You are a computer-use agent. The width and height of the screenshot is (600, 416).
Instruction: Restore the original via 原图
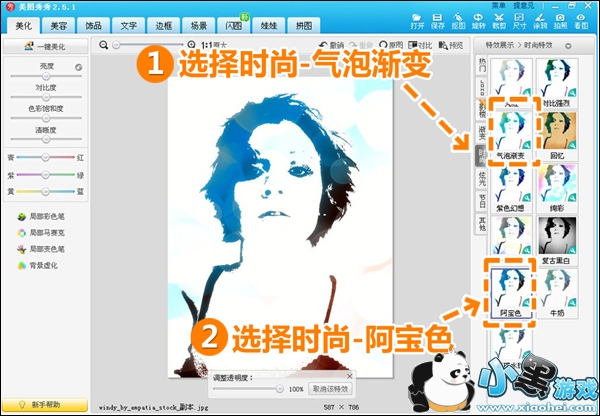(x=391, y=45)
